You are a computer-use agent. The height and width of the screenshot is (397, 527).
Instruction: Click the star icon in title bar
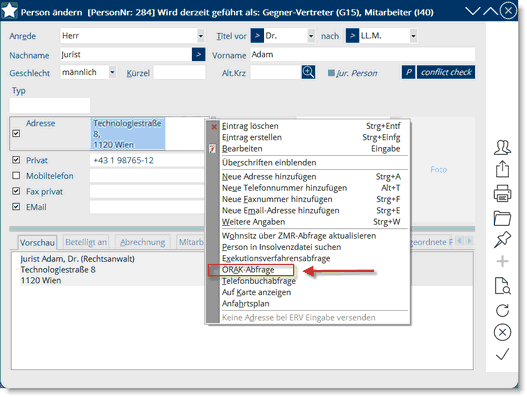point(9,10)
